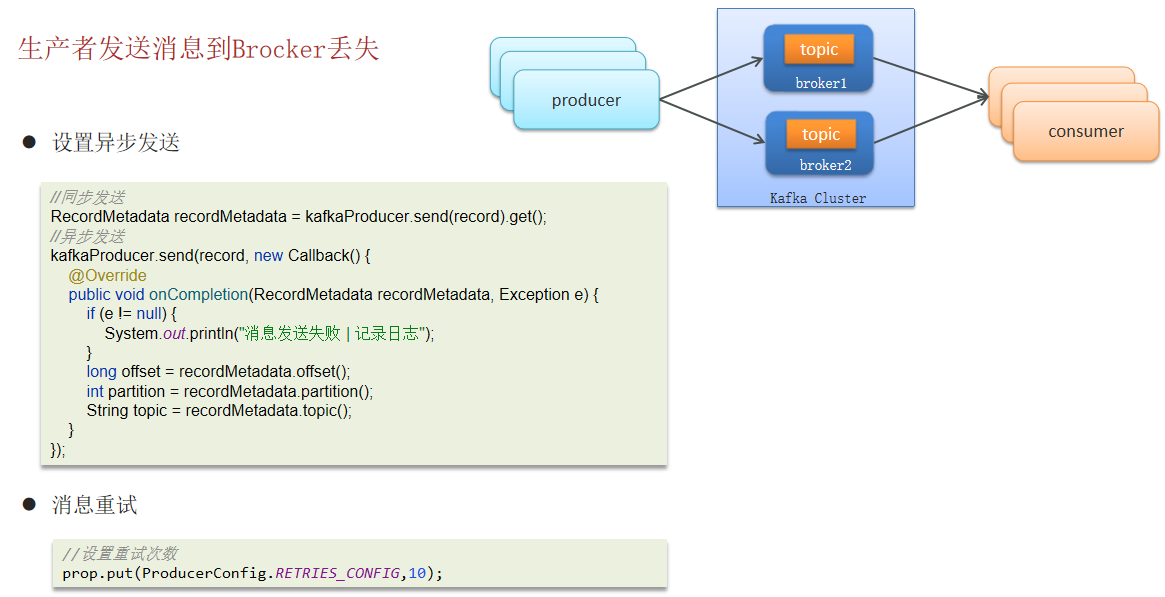Click the bullet heading 设置异步发送
The width and height of the screenshot is (1165, 597).
[x=116, y=143]
